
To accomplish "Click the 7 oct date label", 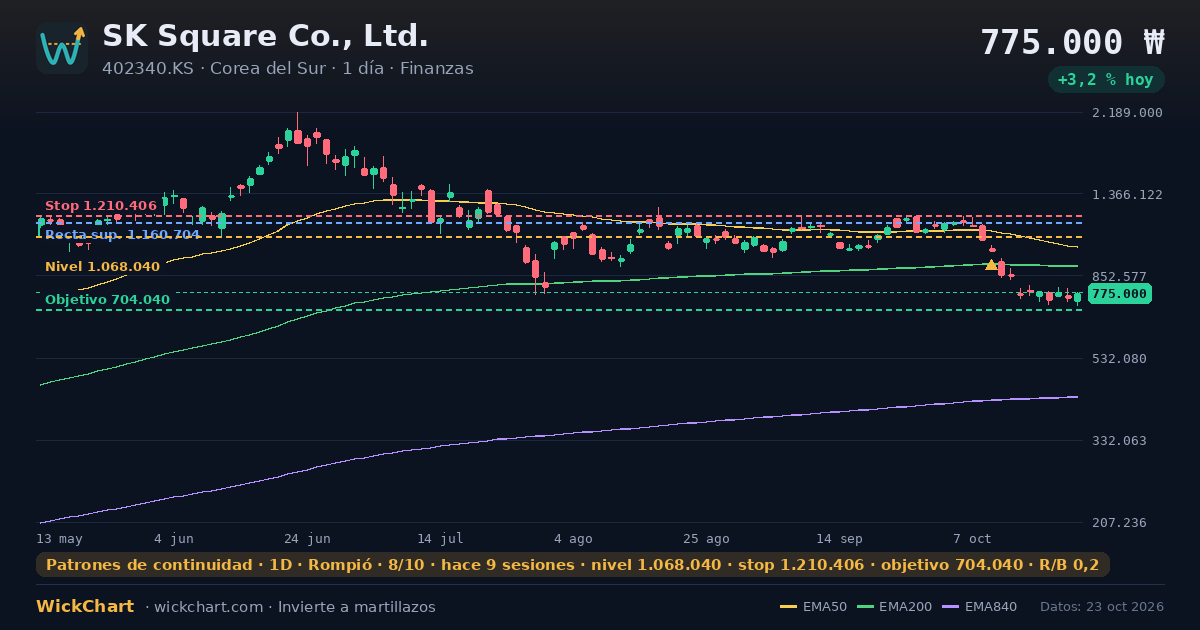I will [x=972, y=539].
